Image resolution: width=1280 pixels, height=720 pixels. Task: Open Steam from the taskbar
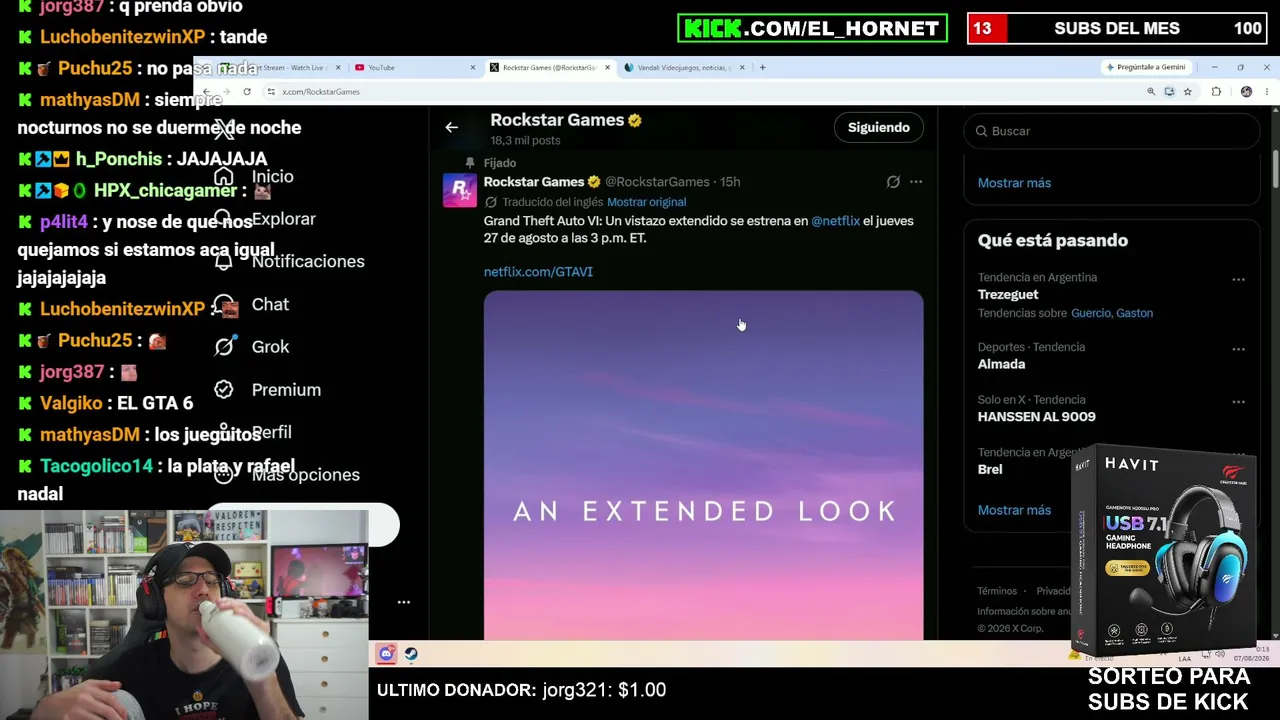point(411,654)
